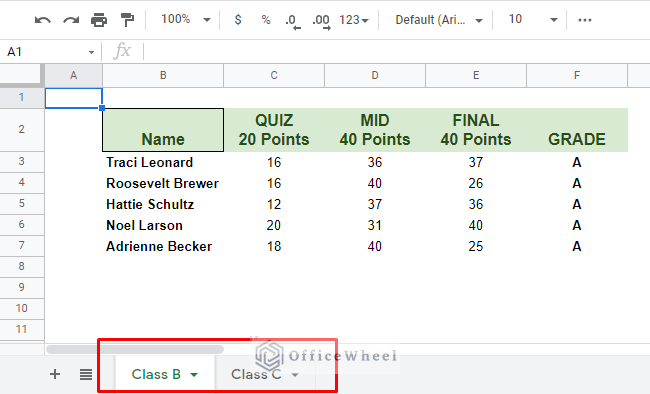Click Traci Leonard's grade A
The image size is (650, 394).
coord(577,162)
